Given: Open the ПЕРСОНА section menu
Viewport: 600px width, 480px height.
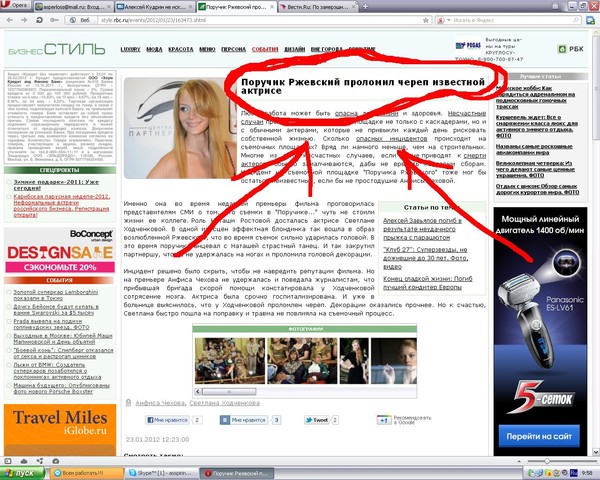Looking at the screenshot, I should tap(233, 49).
